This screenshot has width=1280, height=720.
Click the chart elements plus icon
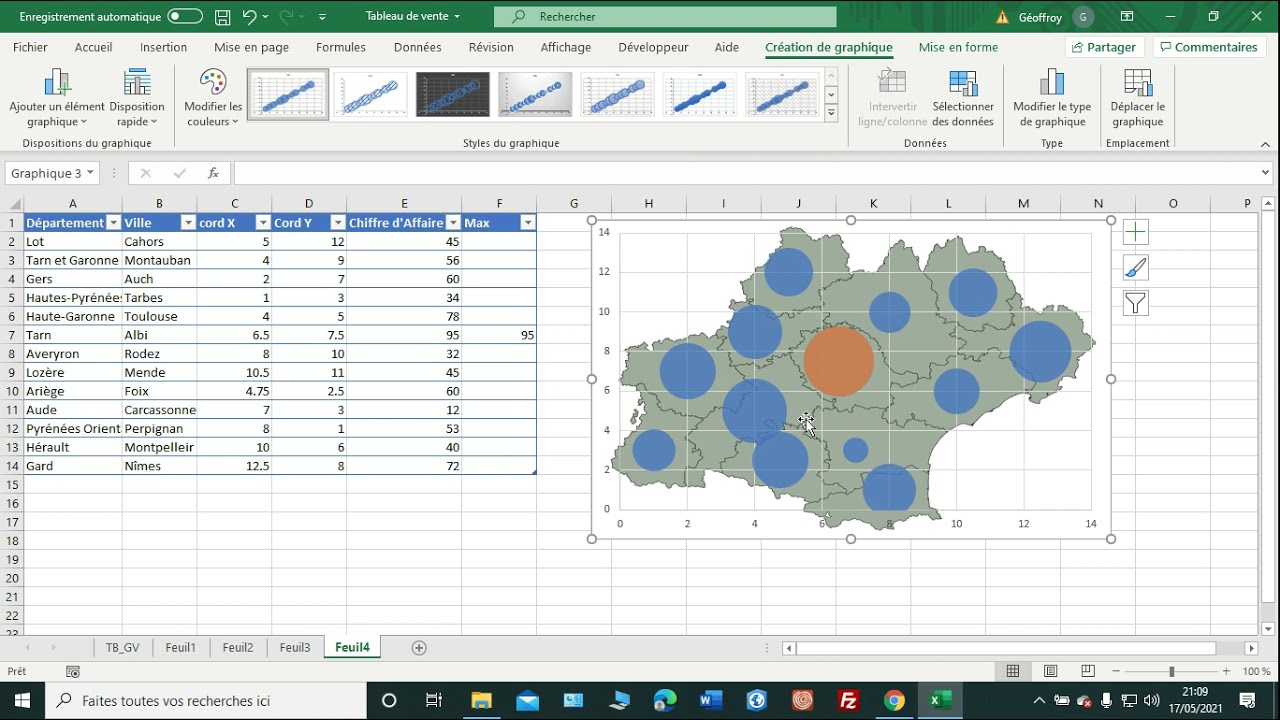pos(1135,233)
